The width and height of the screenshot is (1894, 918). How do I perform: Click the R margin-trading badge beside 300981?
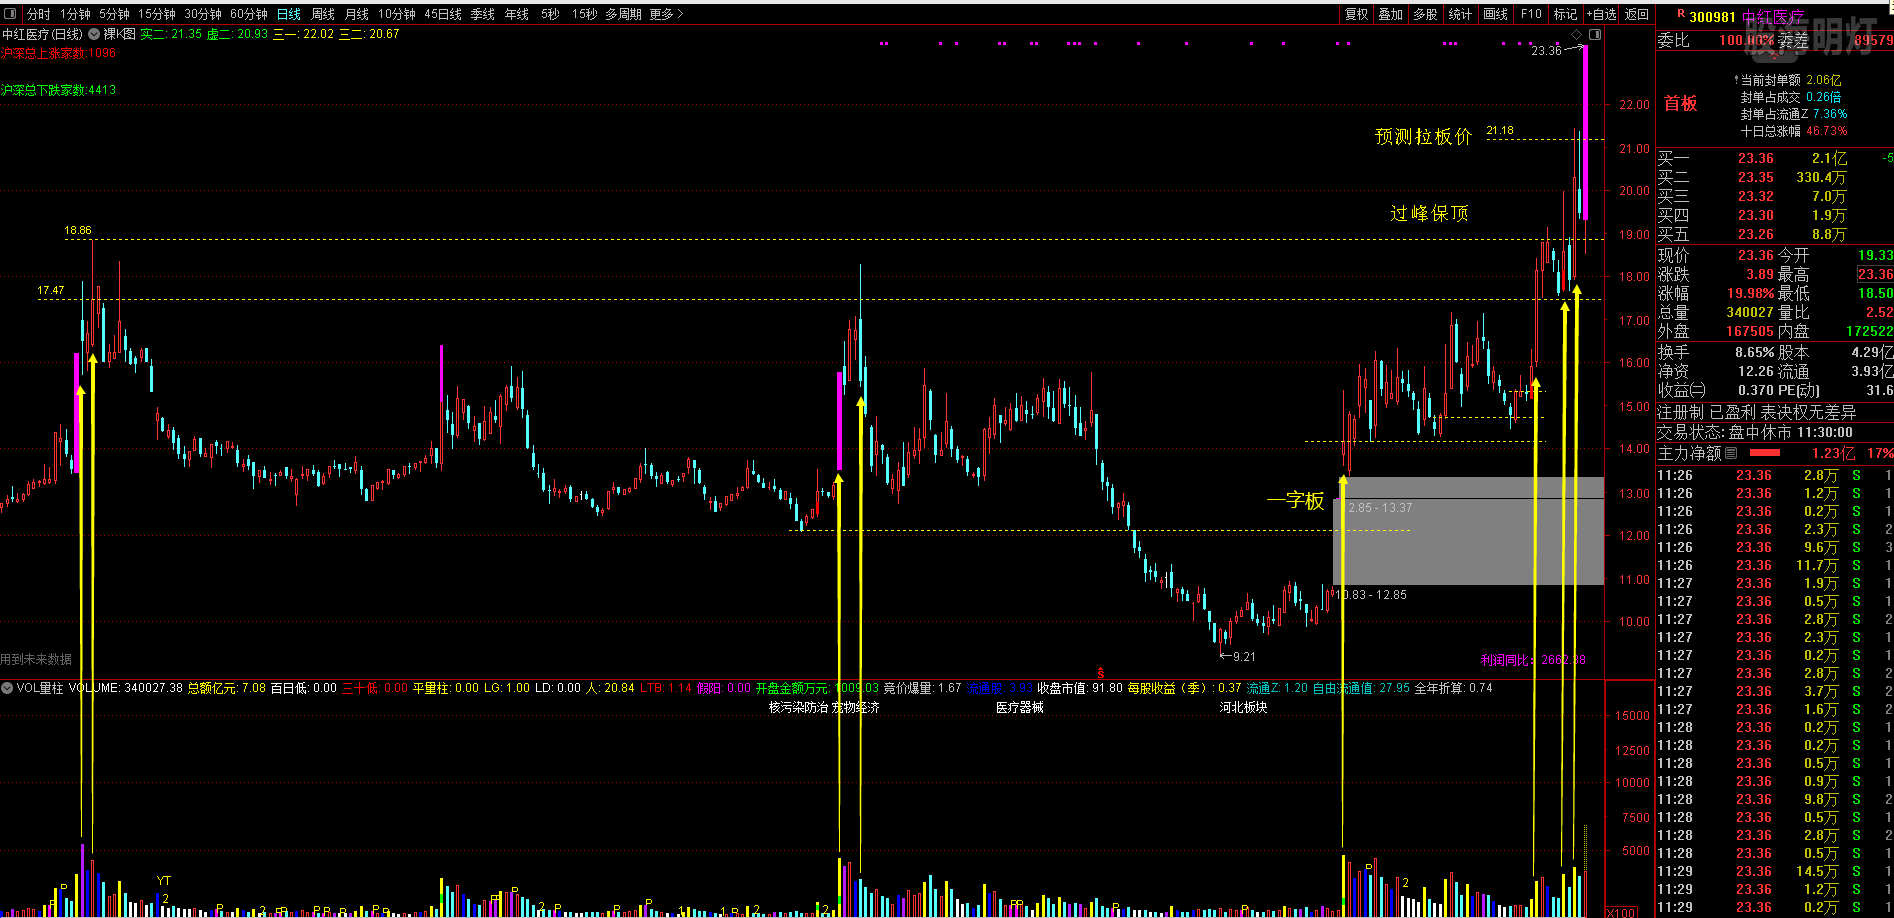(x=1681, y=14)
